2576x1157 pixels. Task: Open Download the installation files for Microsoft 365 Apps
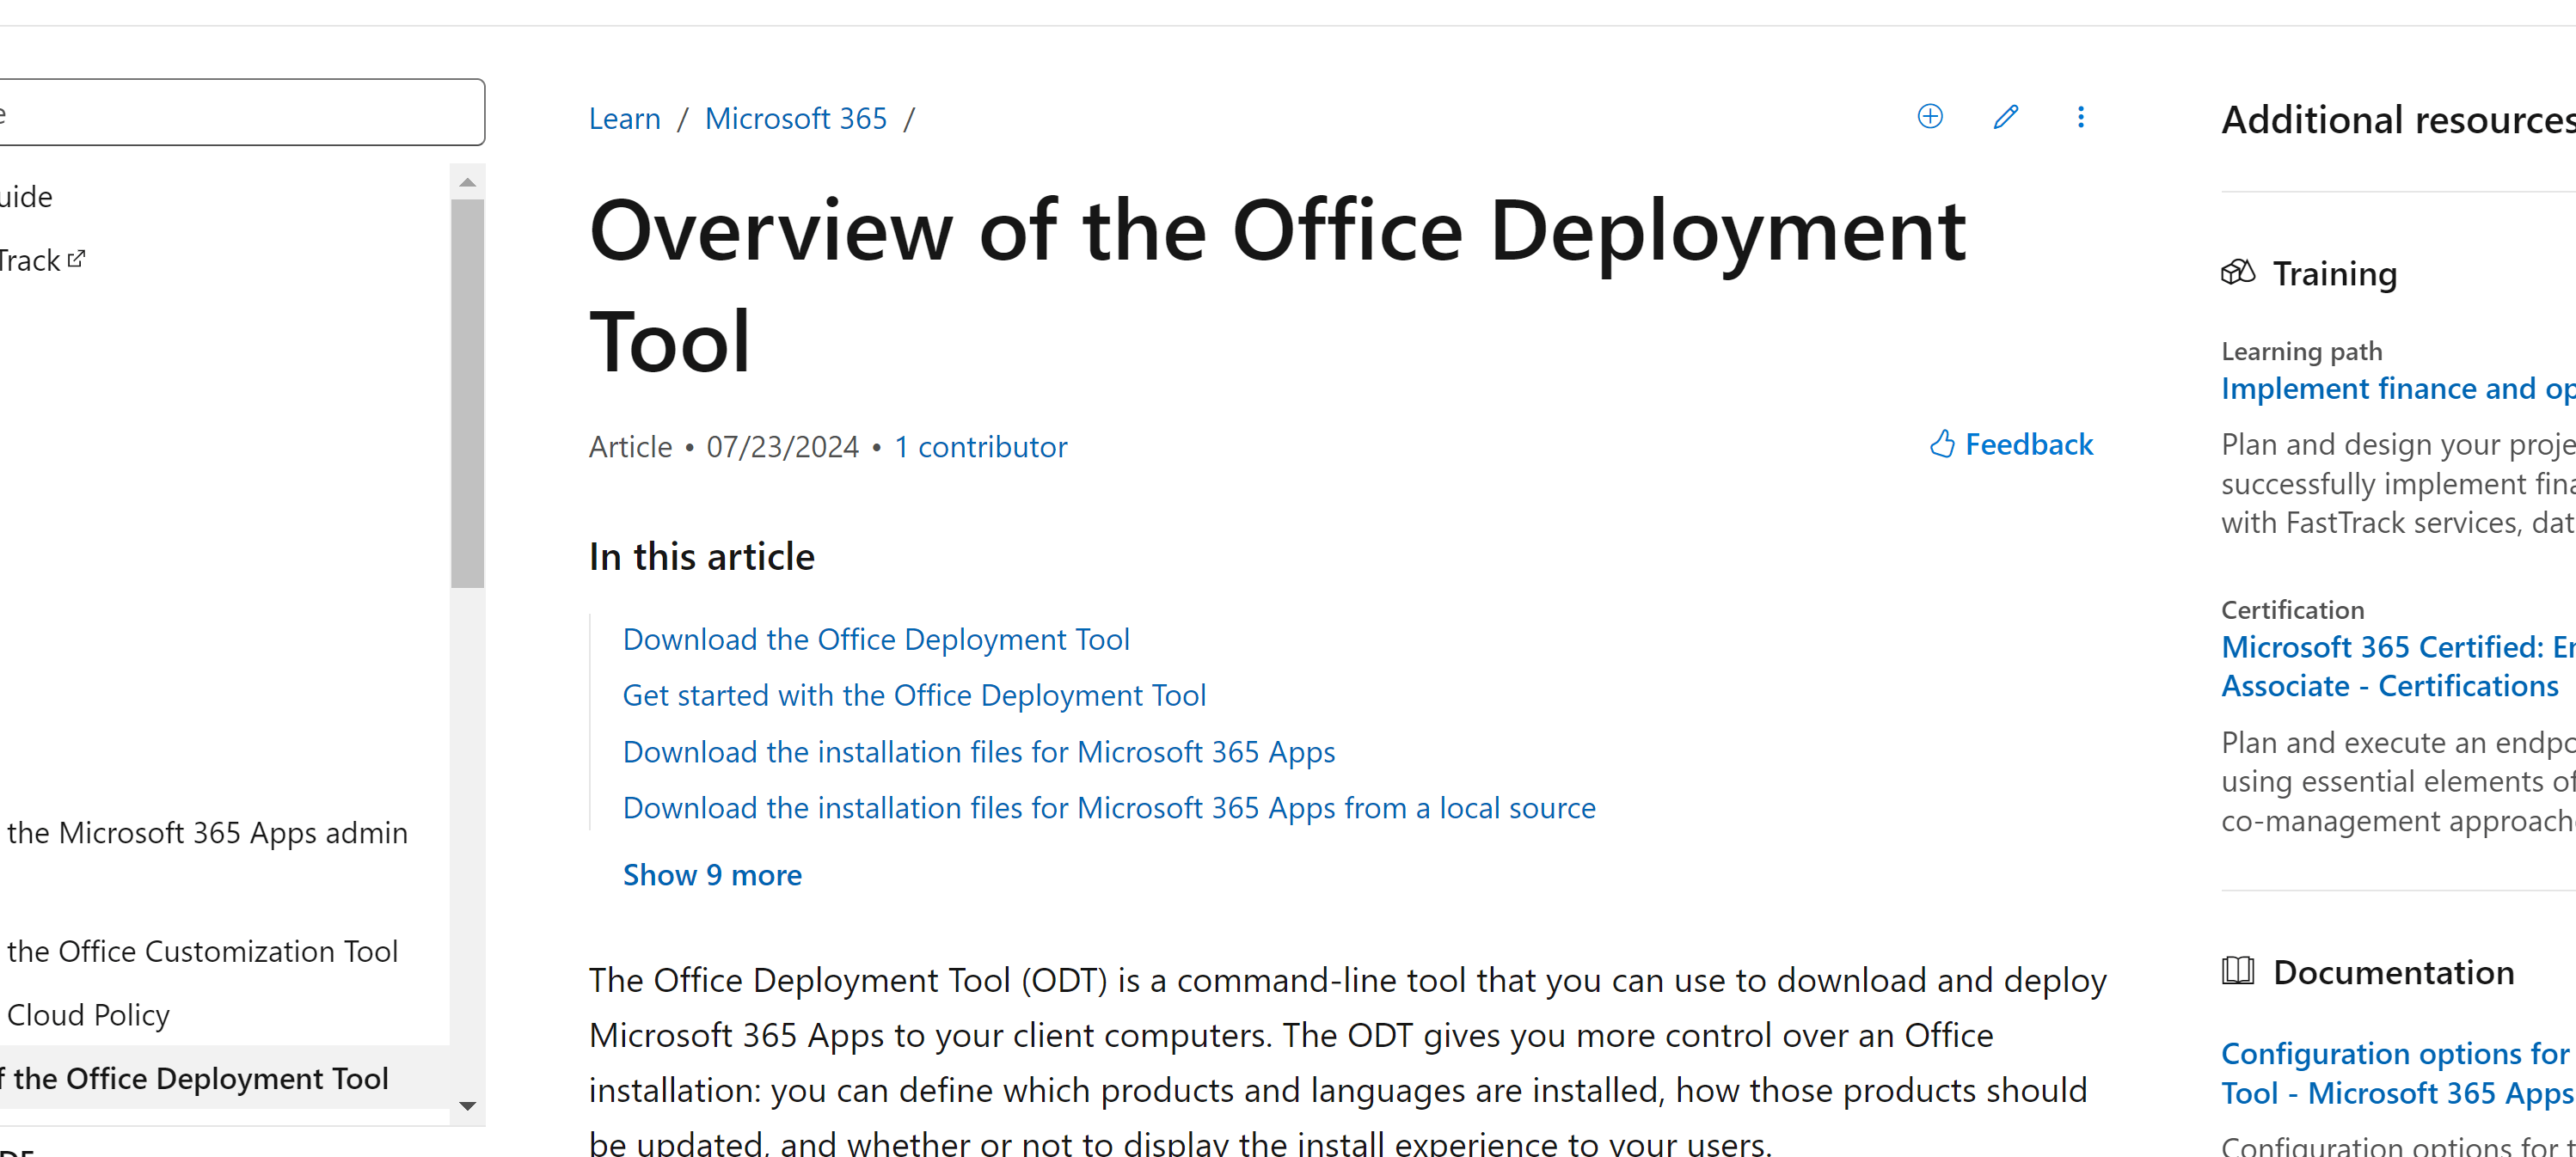click(979, 751)
